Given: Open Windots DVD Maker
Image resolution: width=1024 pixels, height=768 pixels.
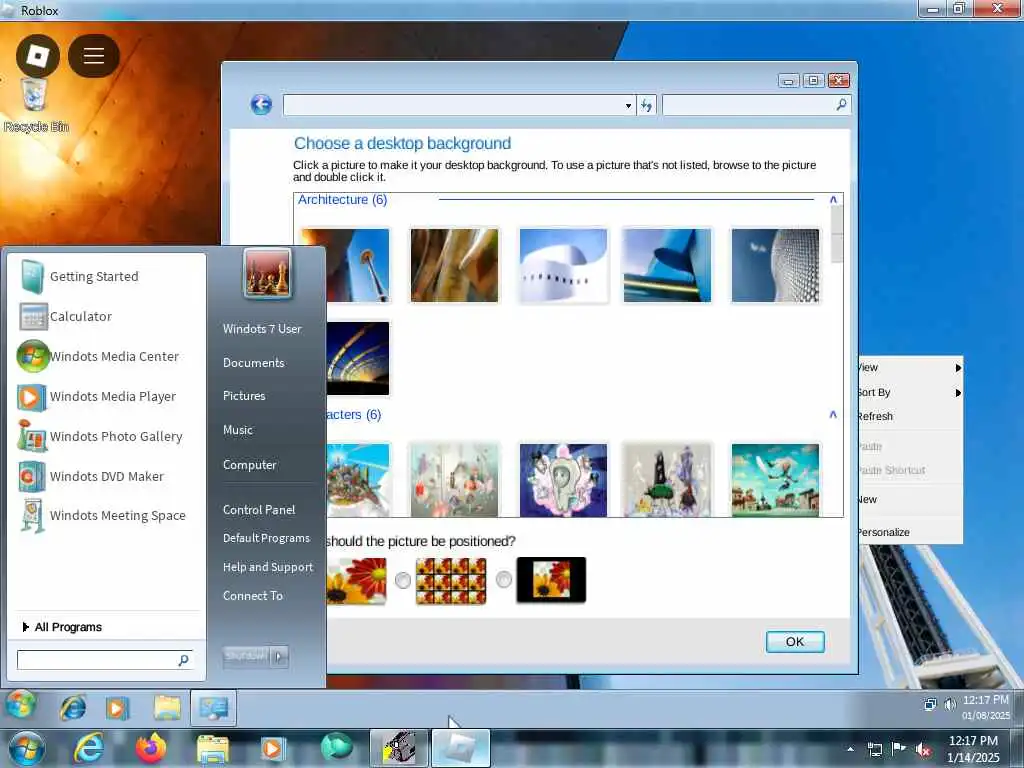Looking at the screenshot, I should point(91,476).
